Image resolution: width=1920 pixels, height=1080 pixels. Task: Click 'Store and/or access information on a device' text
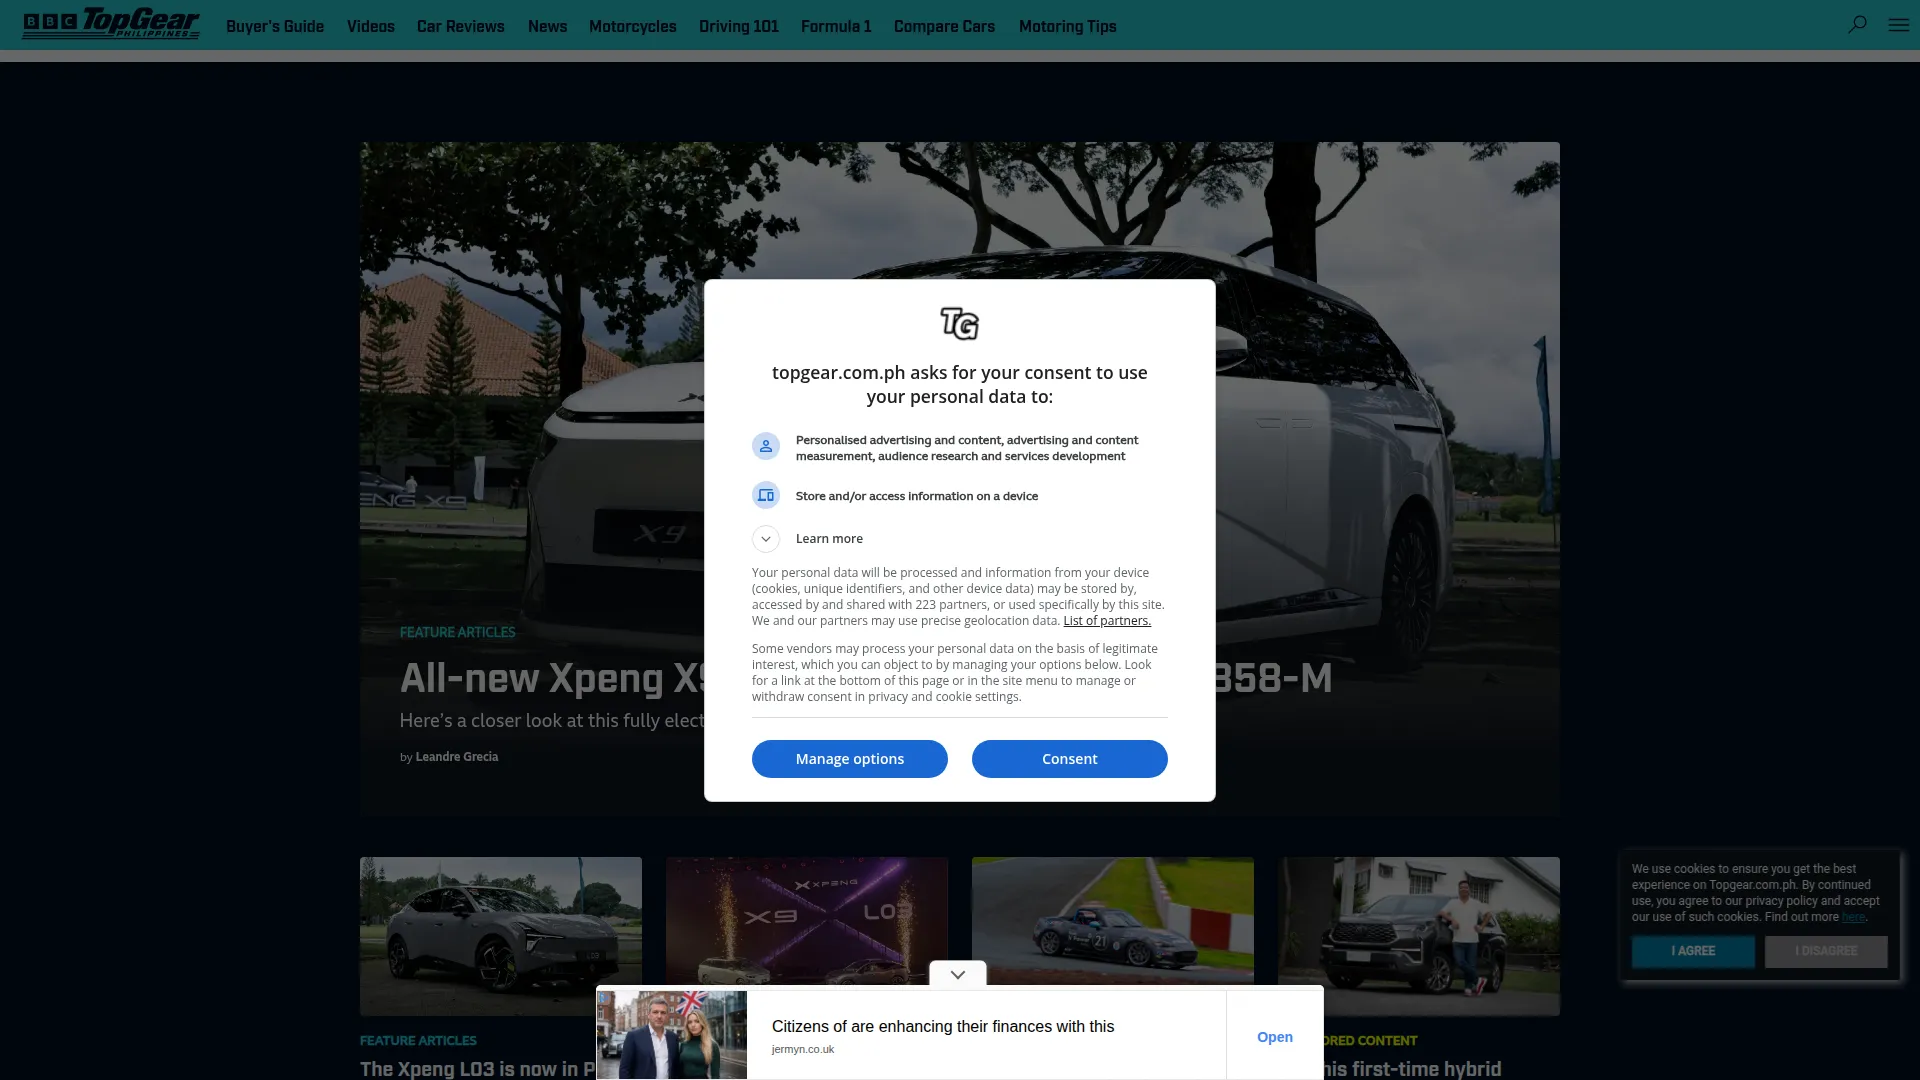917,496
